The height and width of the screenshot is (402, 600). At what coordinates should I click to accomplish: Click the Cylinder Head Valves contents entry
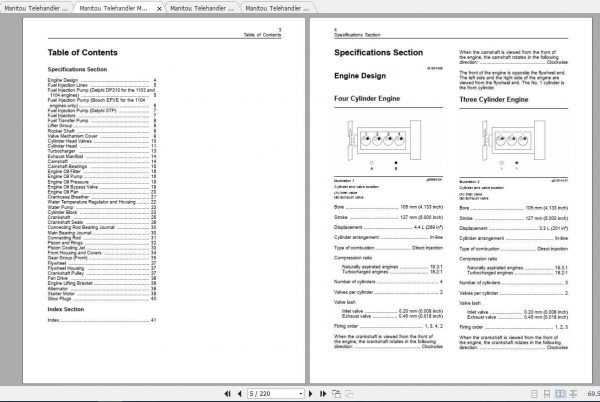coord(102,141)
